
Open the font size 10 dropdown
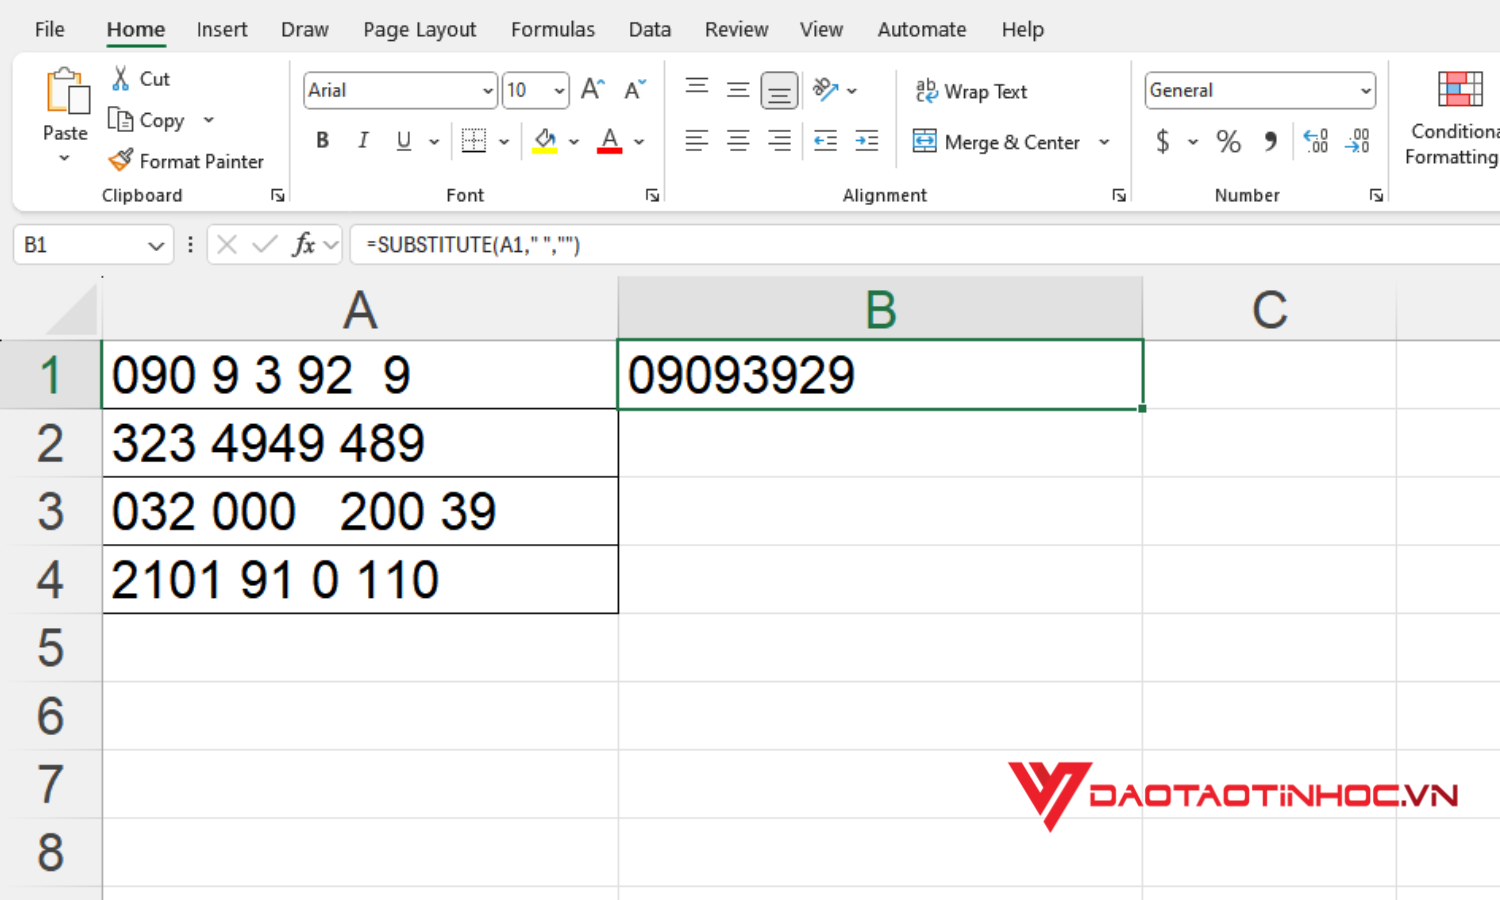560,91
